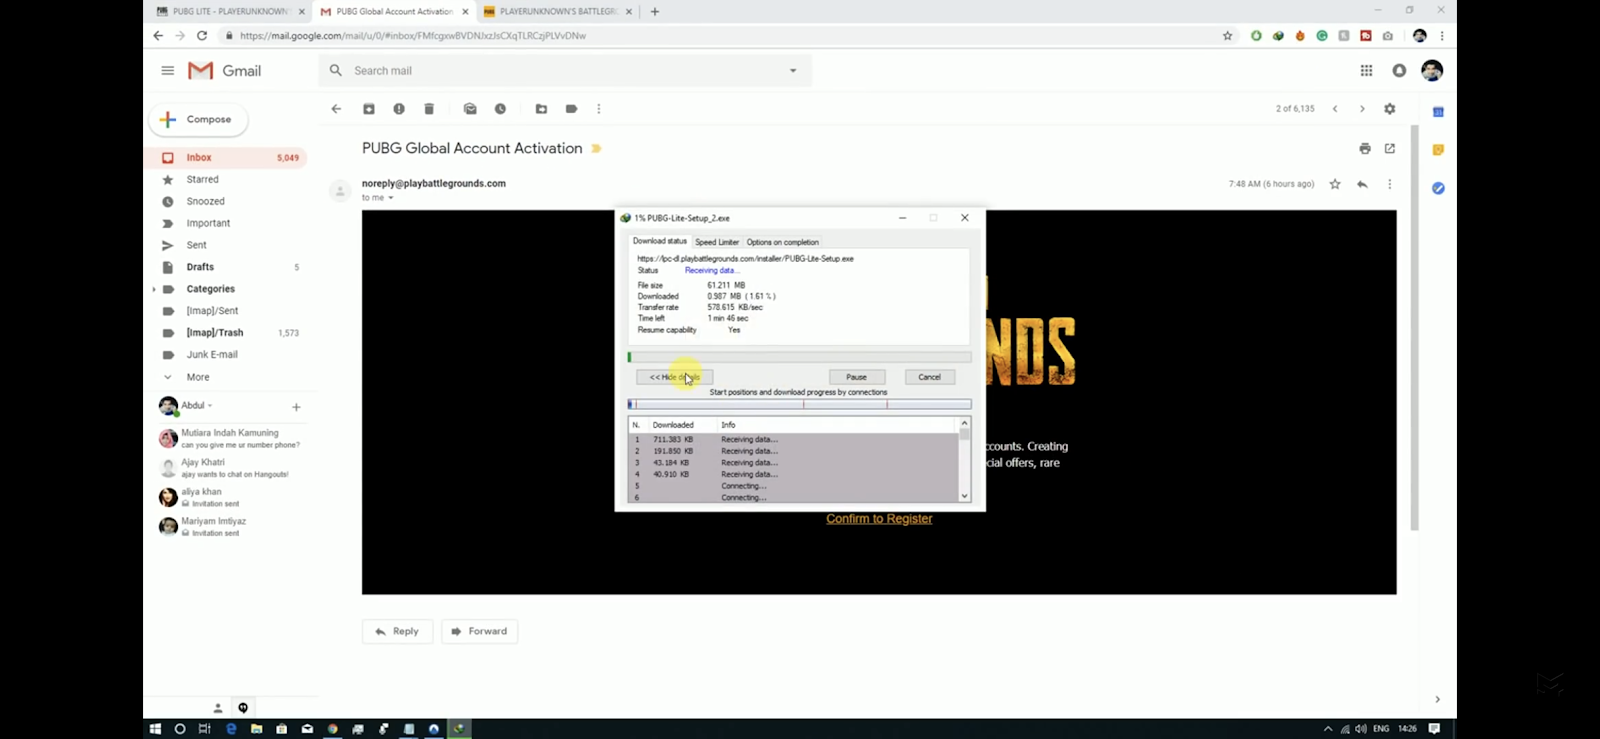Open the email in a new window
1600x739 pixels.
coord(1390,149)
